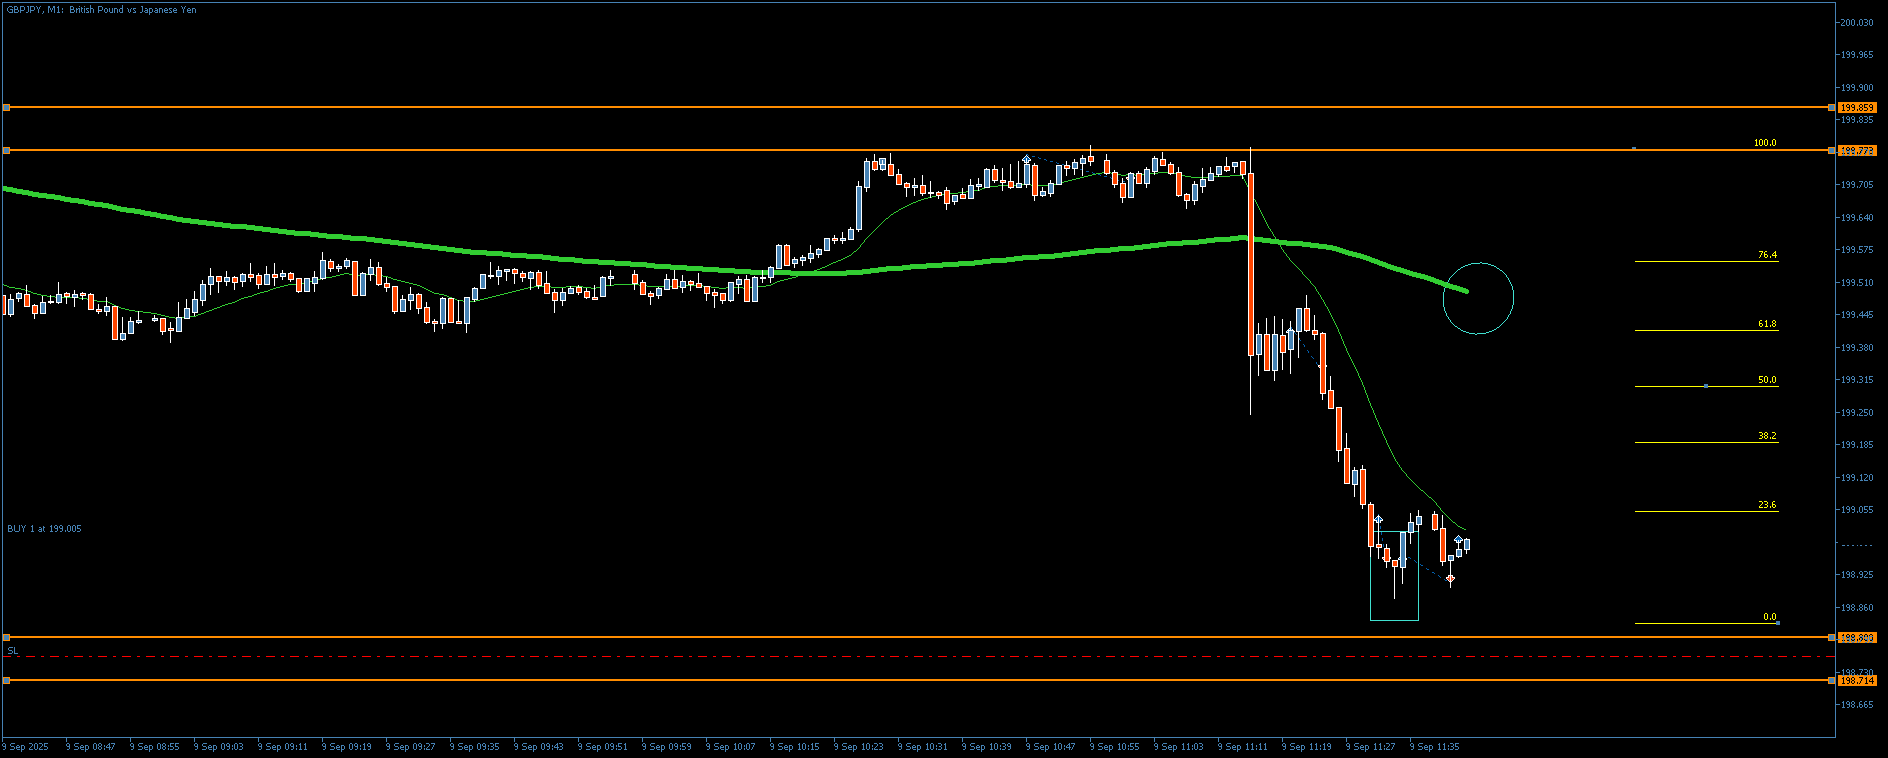Select the cyan circle drawing object
Viewport: 1888px width, 758px height.
[x=1478, y=298]
